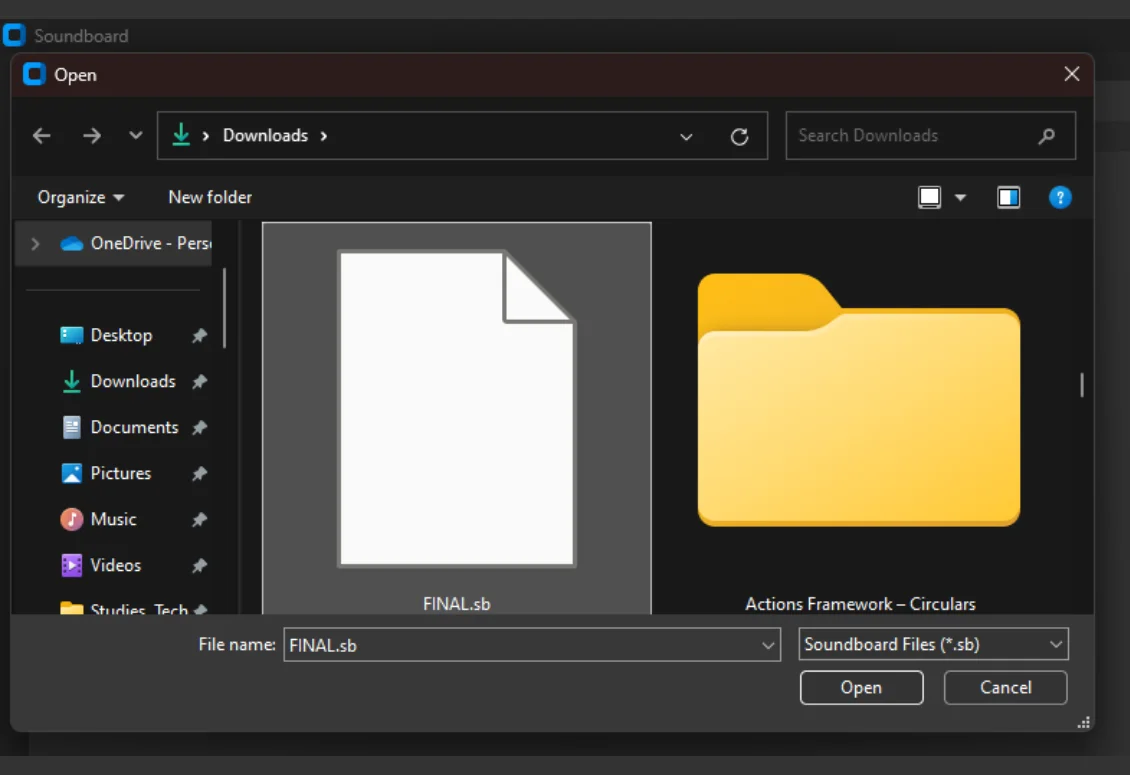Go forward using the right arrow

coord(92,136)
